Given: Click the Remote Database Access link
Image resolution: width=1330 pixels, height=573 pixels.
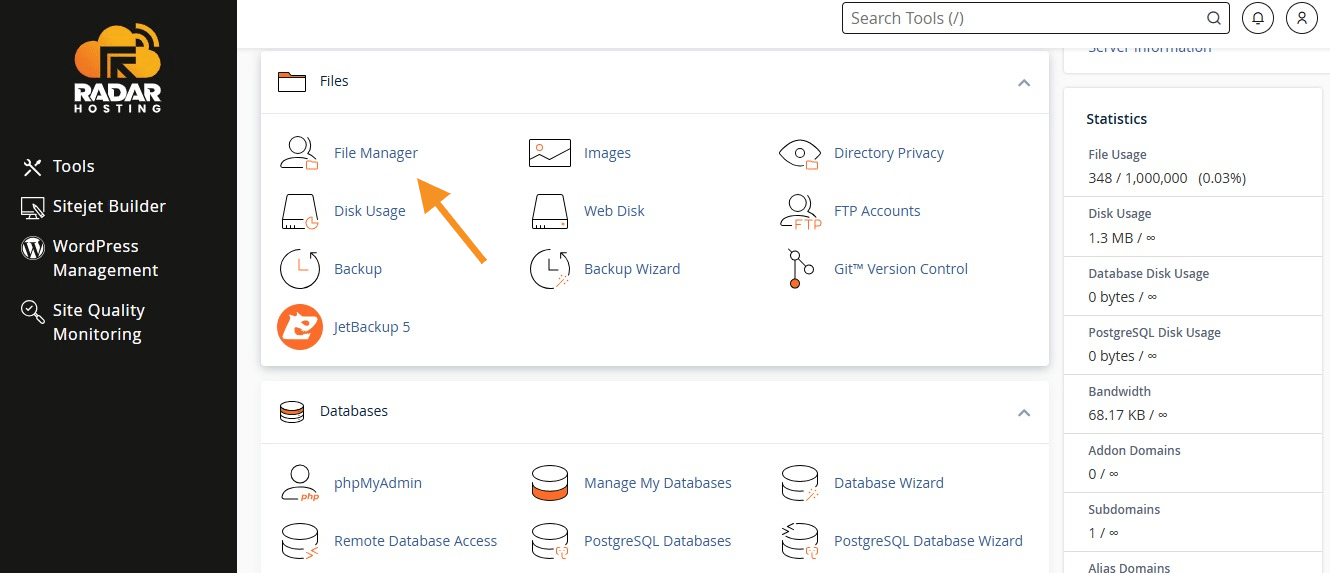Looking at the screenshot, I should (x=415, y=541).
